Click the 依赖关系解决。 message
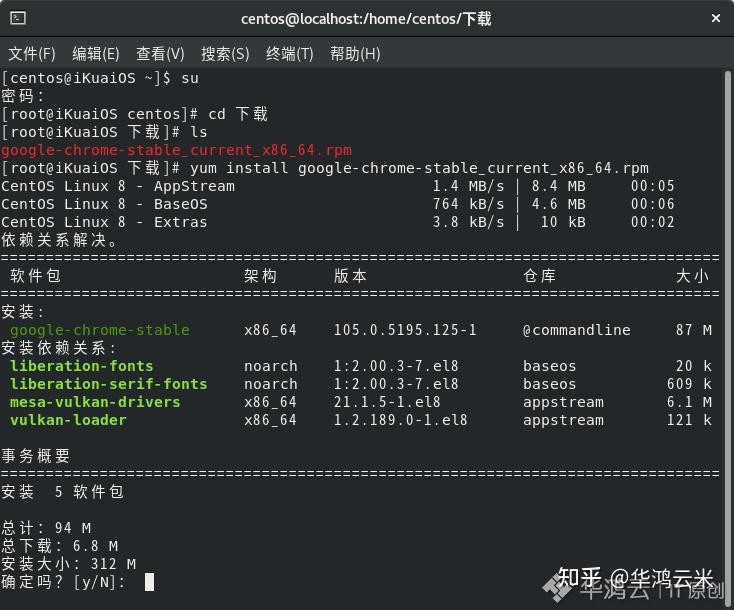Image resolution: width=734 pixels, height=610 pixels. (59, 240)
